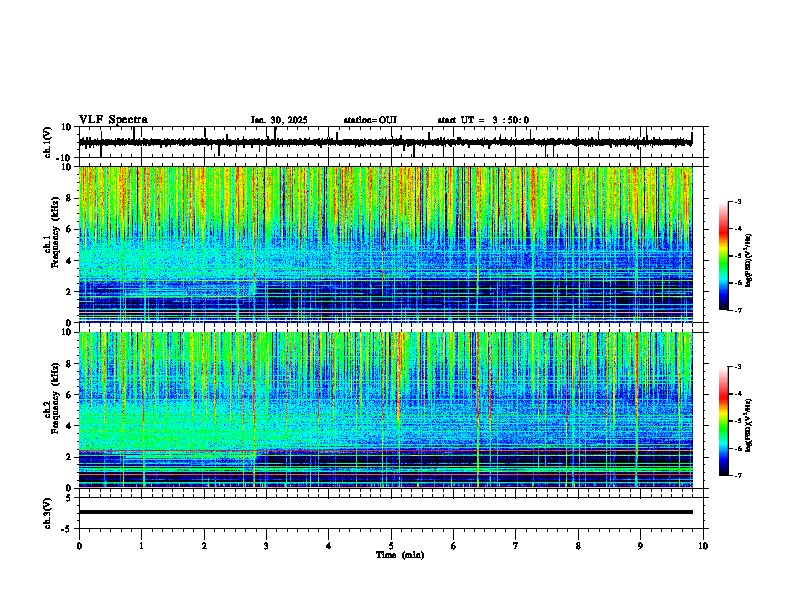
Task: Click the '-7' label on ch.2 colorbar
Action: click(x=737, y=475)
